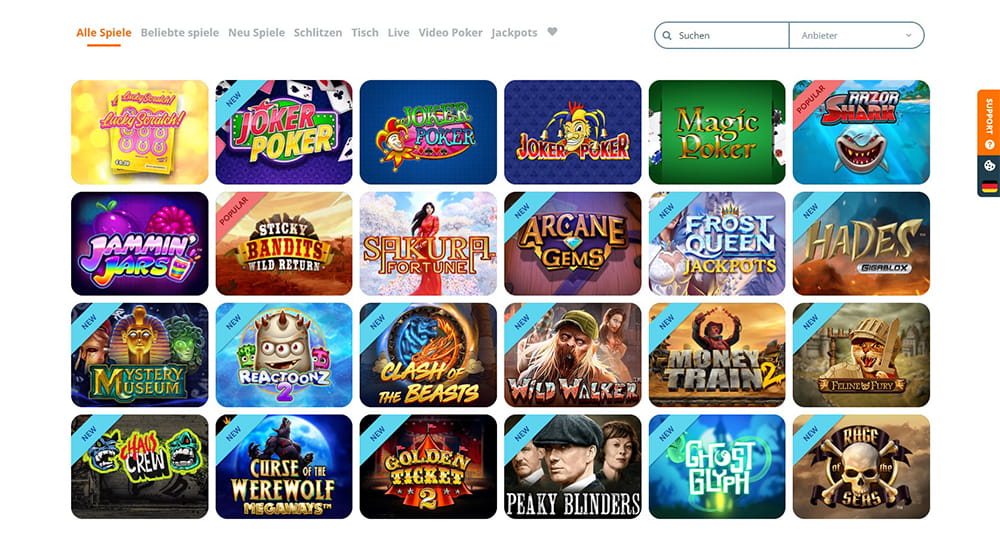Launch the Razor Shark game
Viewport: 1000px width, 553px height.
tap(861, 132)
